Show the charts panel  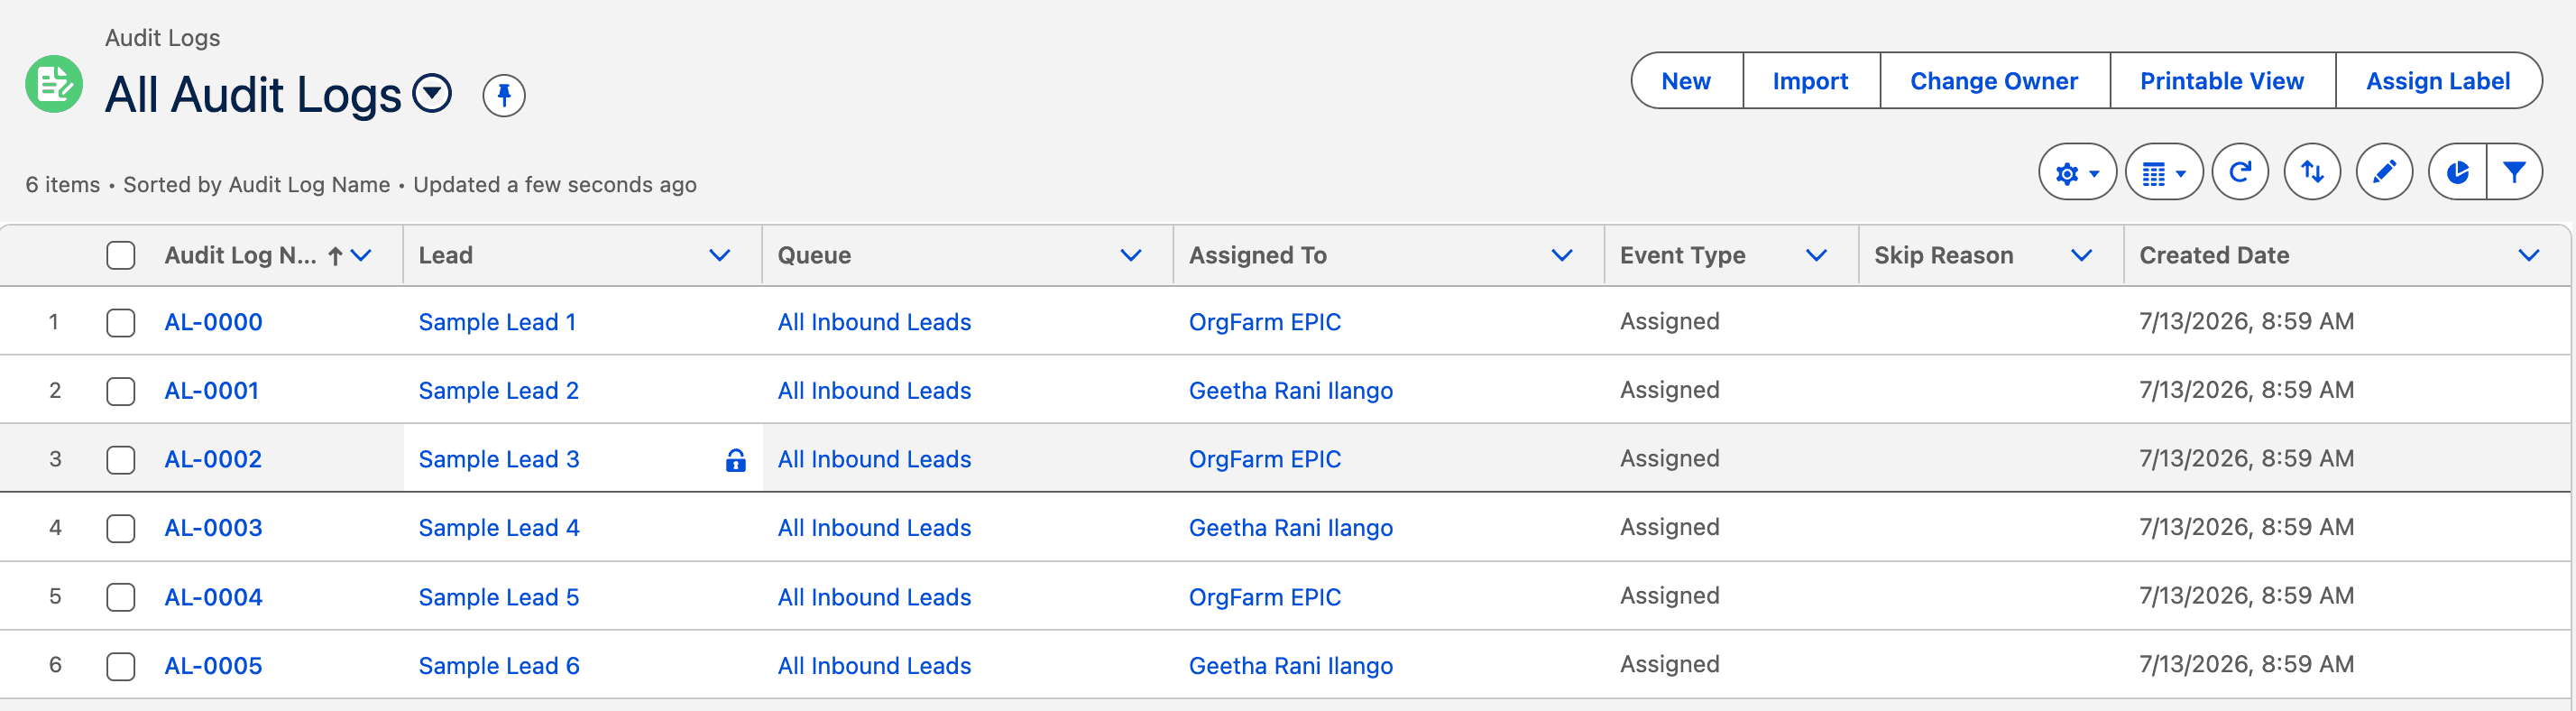[2457, 172]
